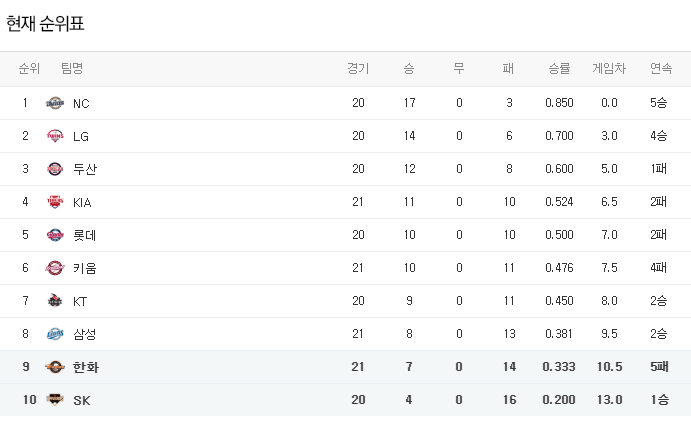Click the 삼성 Lions logo icon
The height and width of the screenshot is (425, 691).
point(54,334)
